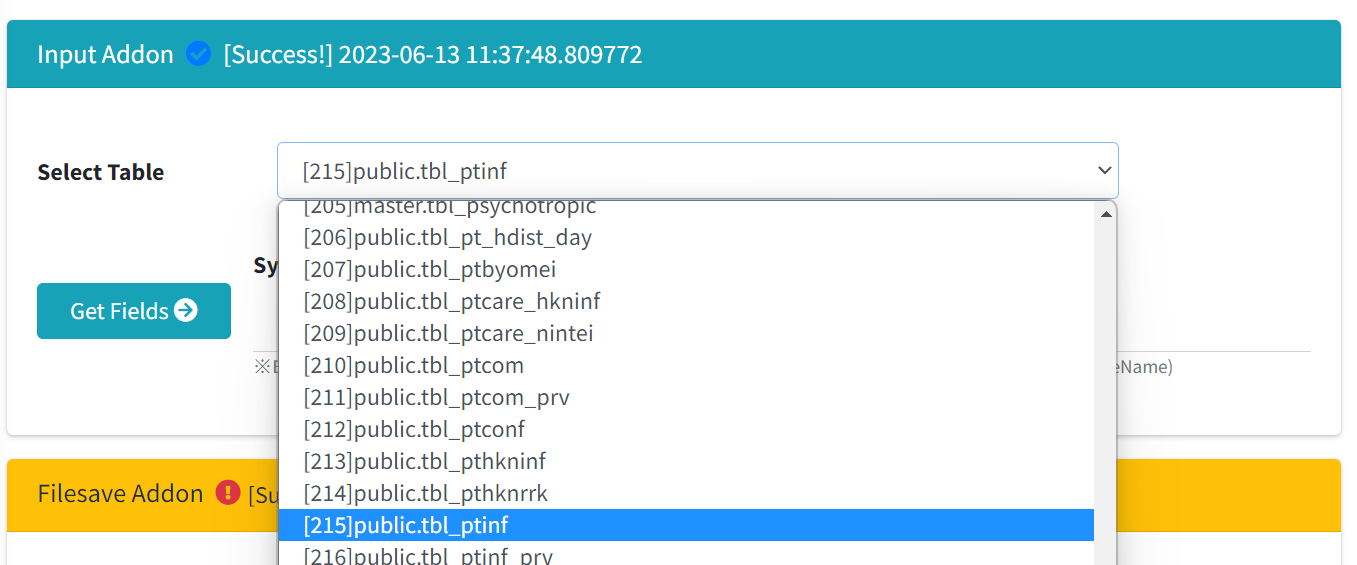This screenshot has width=1357, height=565.
Task: Click the blue success checkmark icon
Action: [199, 54]
